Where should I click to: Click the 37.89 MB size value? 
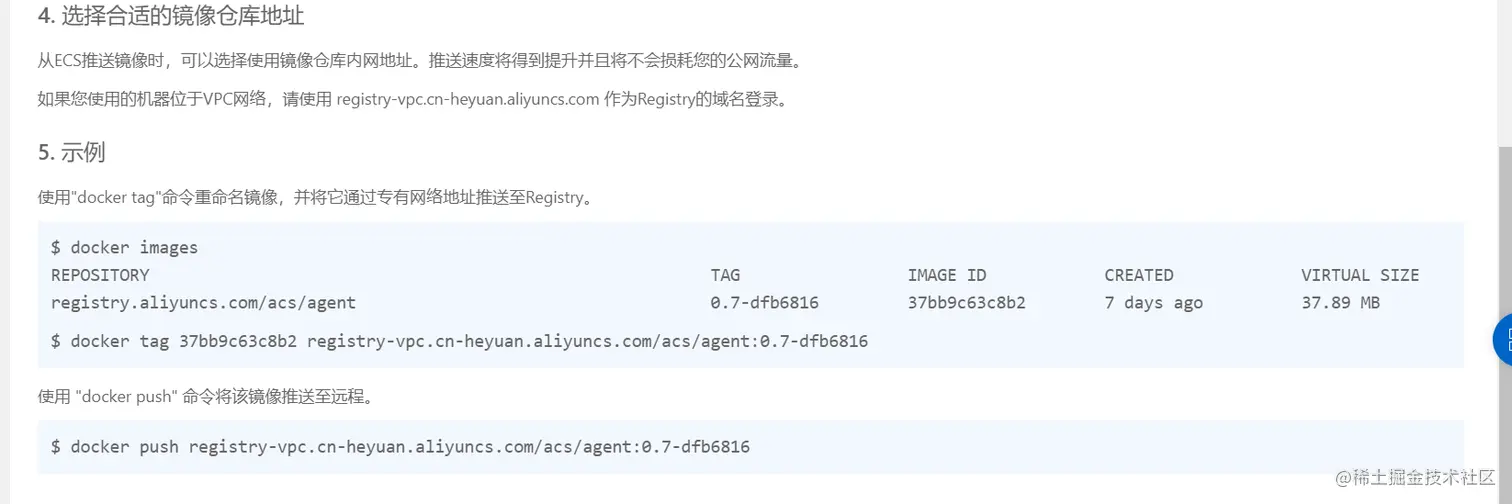(1340, 302)
